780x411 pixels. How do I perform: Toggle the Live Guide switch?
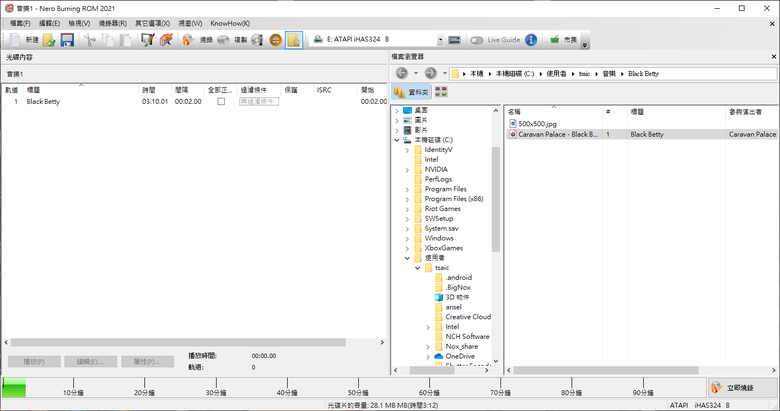477,40
